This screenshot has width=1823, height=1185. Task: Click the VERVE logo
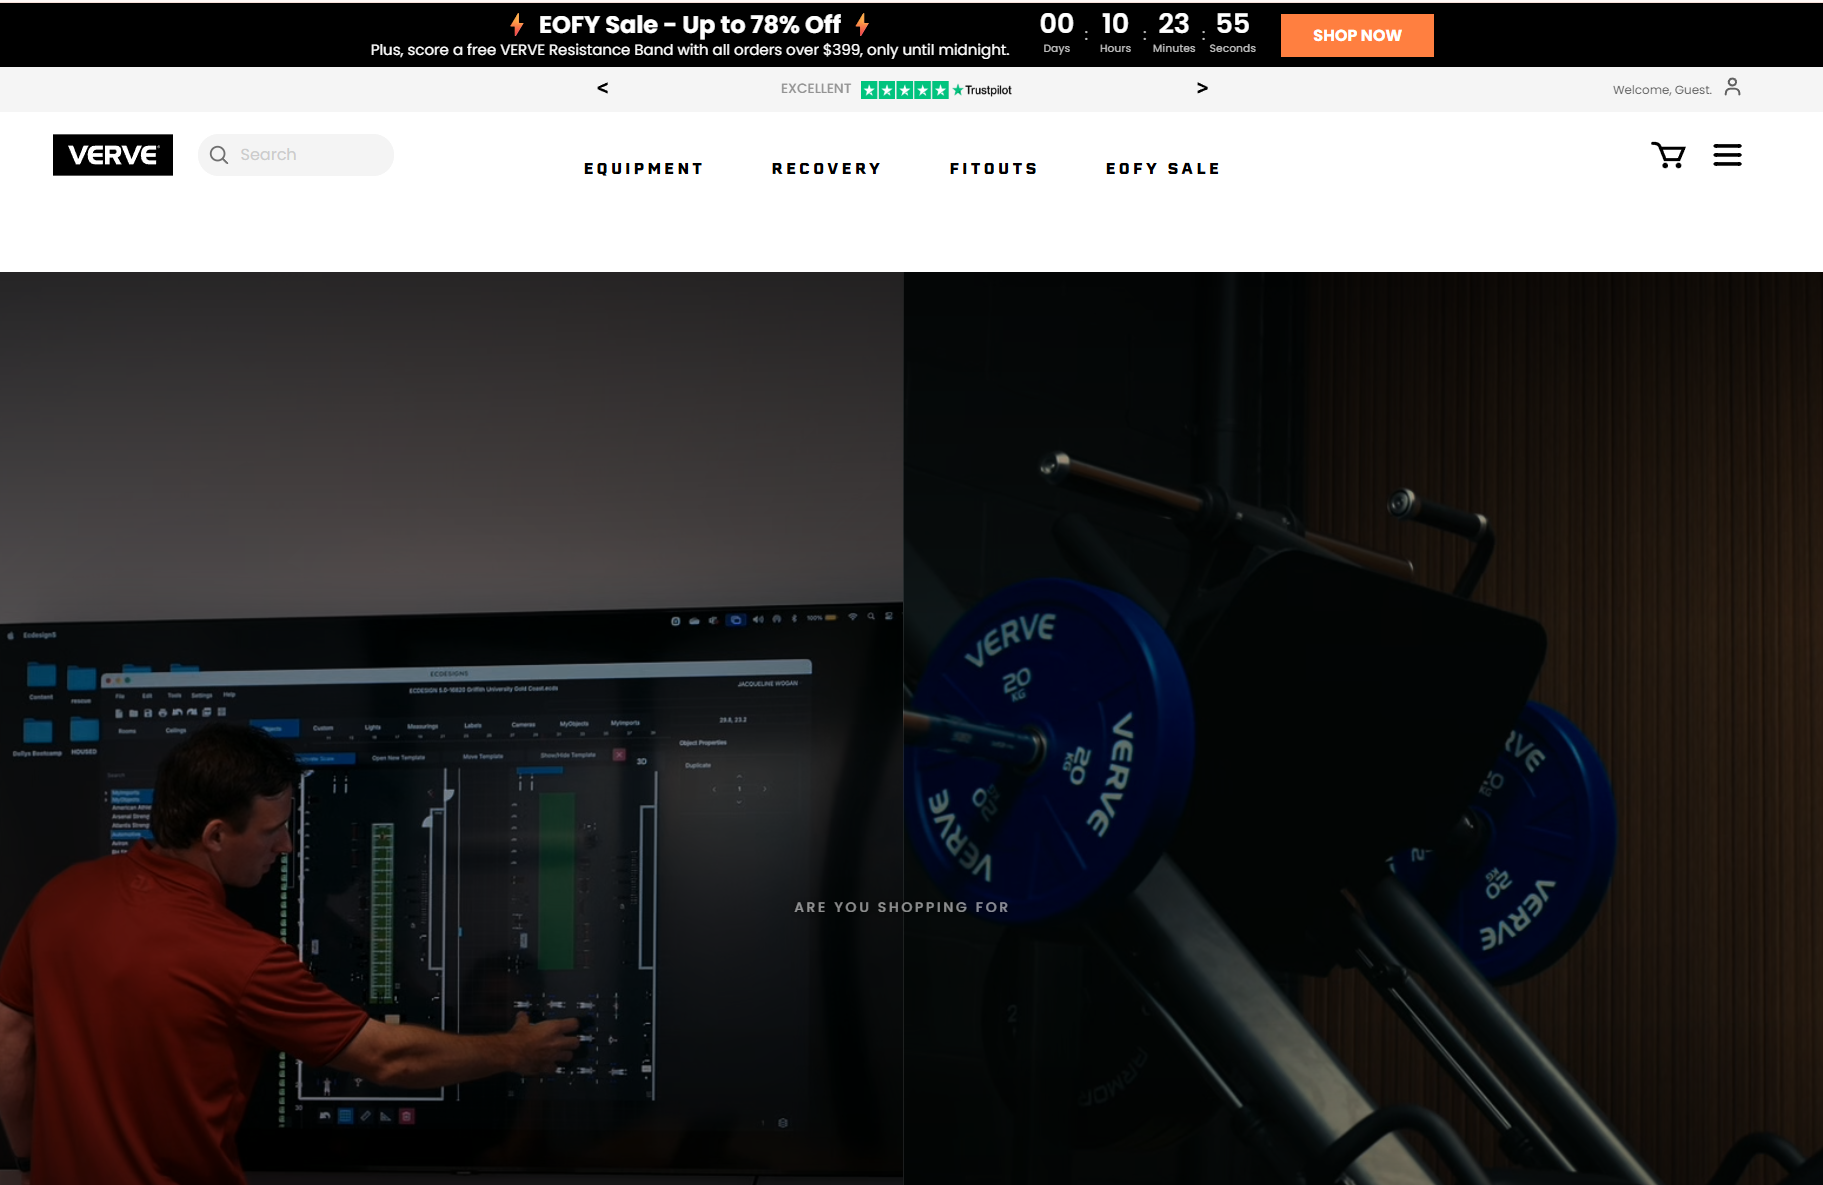coord(113,155)
